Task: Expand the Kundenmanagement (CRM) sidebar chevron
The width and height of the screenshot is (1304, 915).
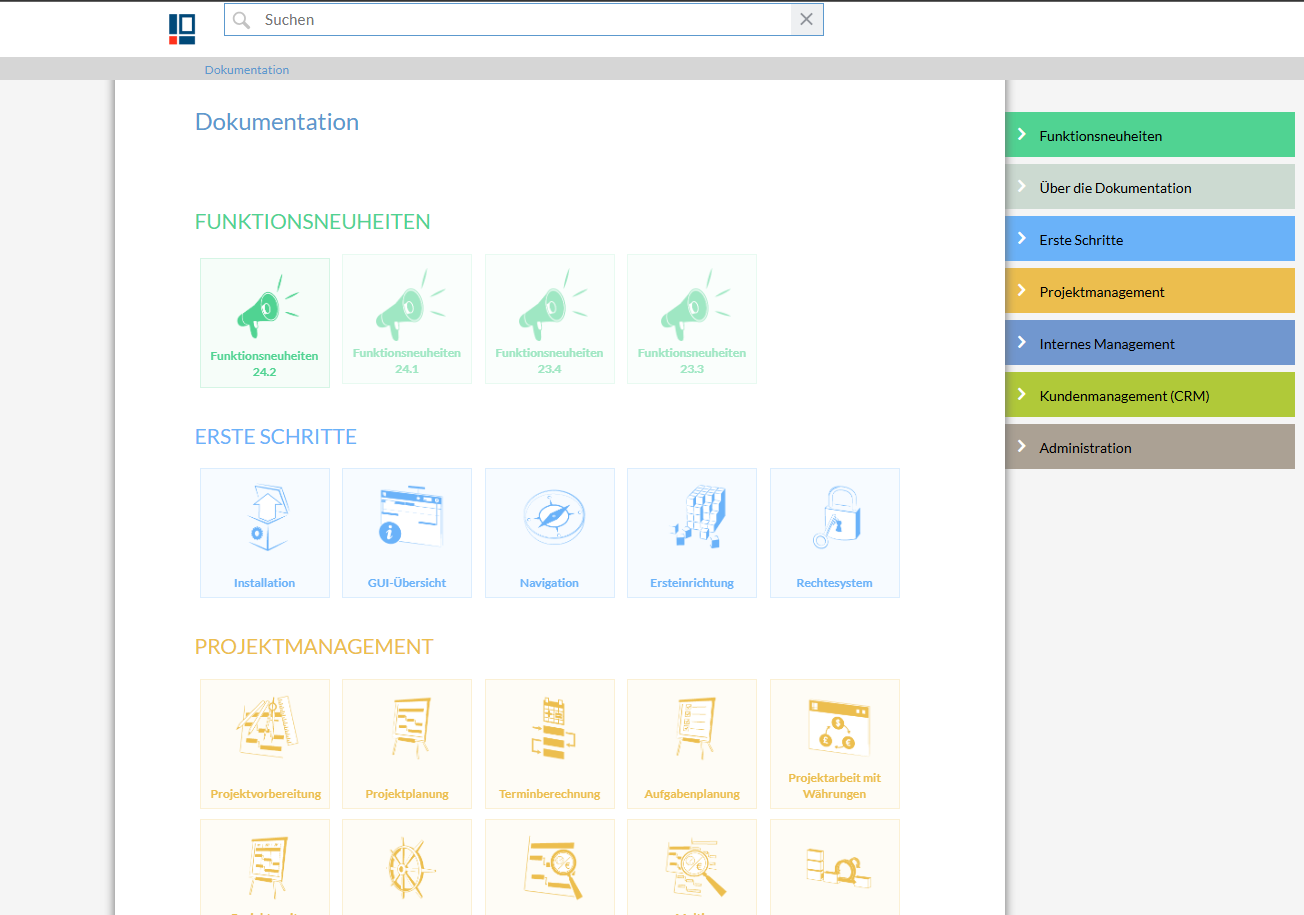Action: pos(1021,394)
